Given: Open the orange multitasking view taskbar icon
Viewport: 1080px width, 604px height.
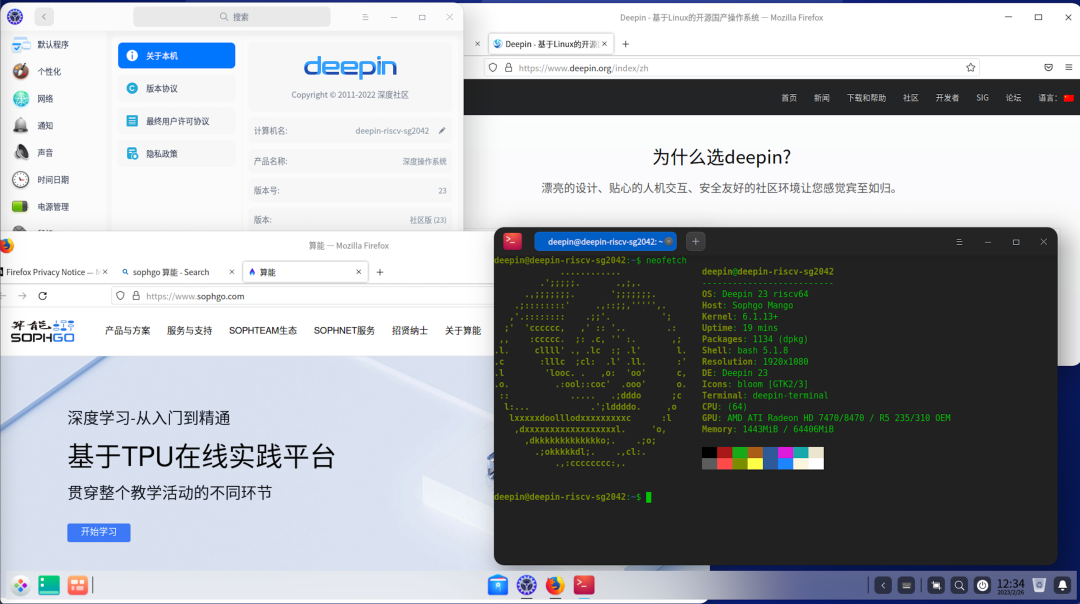Looking at the screenshot, I should [77, 585].
